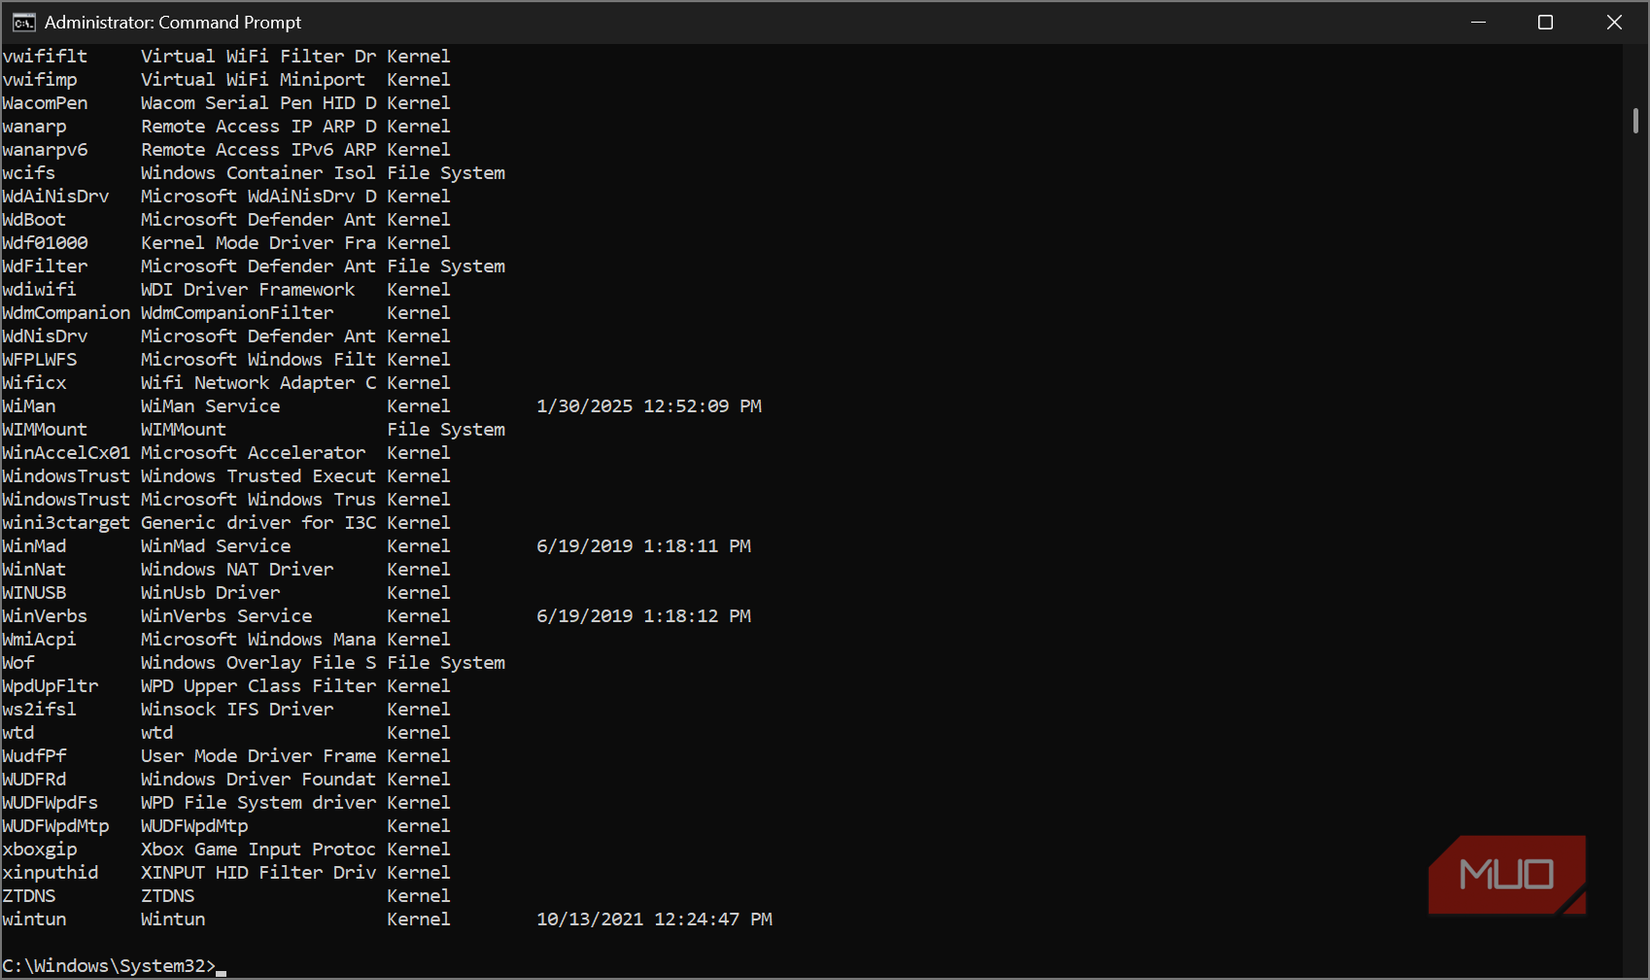The height and width of the screenshot is (980, 1650).
Task: Select the WdNisDrv entry
Action: tap(45, 337)
